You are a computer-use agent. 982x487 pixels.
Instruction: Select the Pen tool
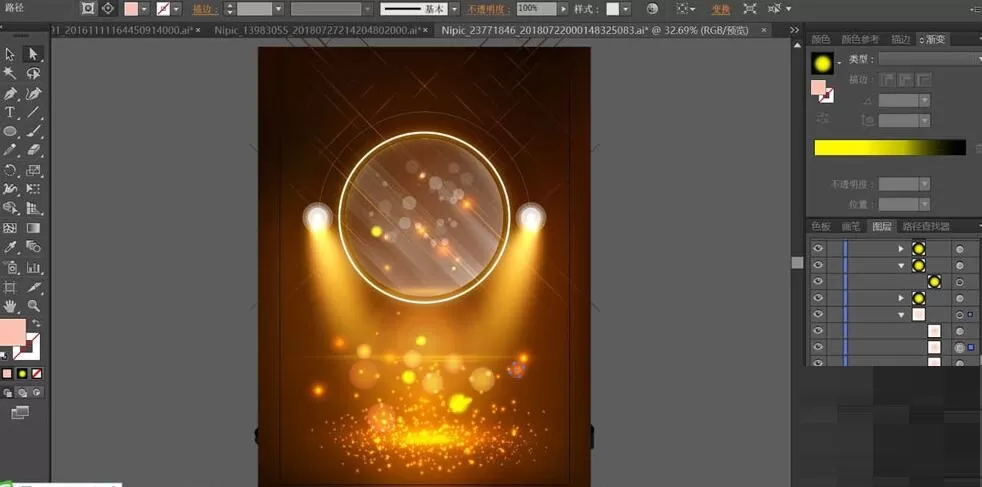(x=10, y=94)
